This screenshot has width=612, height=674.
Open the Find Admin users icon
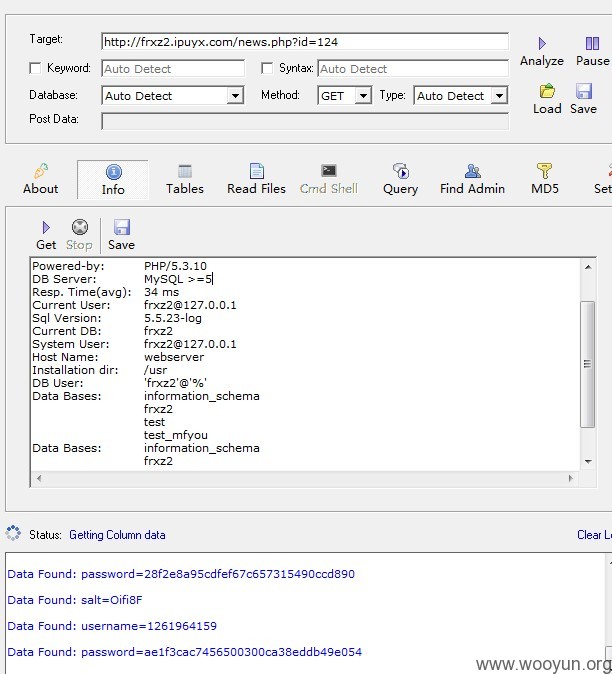pyautogui.click(x=472, y=171)
